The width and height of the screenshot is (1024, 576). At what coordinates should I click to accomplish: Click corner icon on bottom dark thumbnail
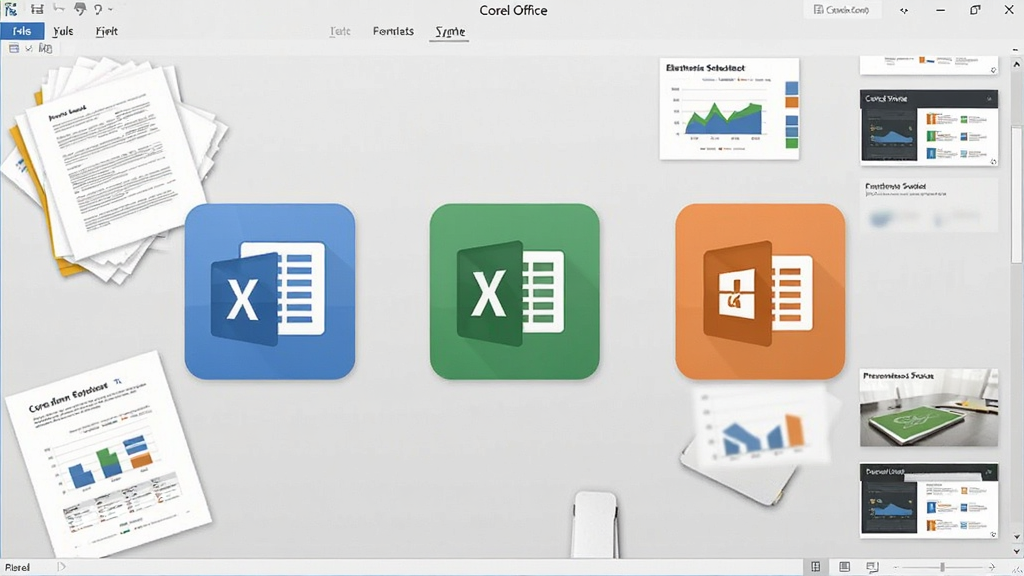(x=993, y=534)
